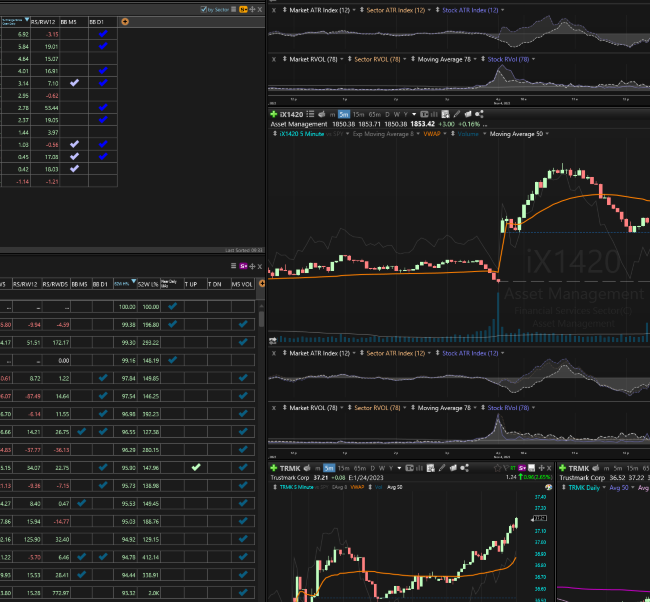Click green plus icon on left TRMK chart

pyautogui.click(x=273, y=468)
